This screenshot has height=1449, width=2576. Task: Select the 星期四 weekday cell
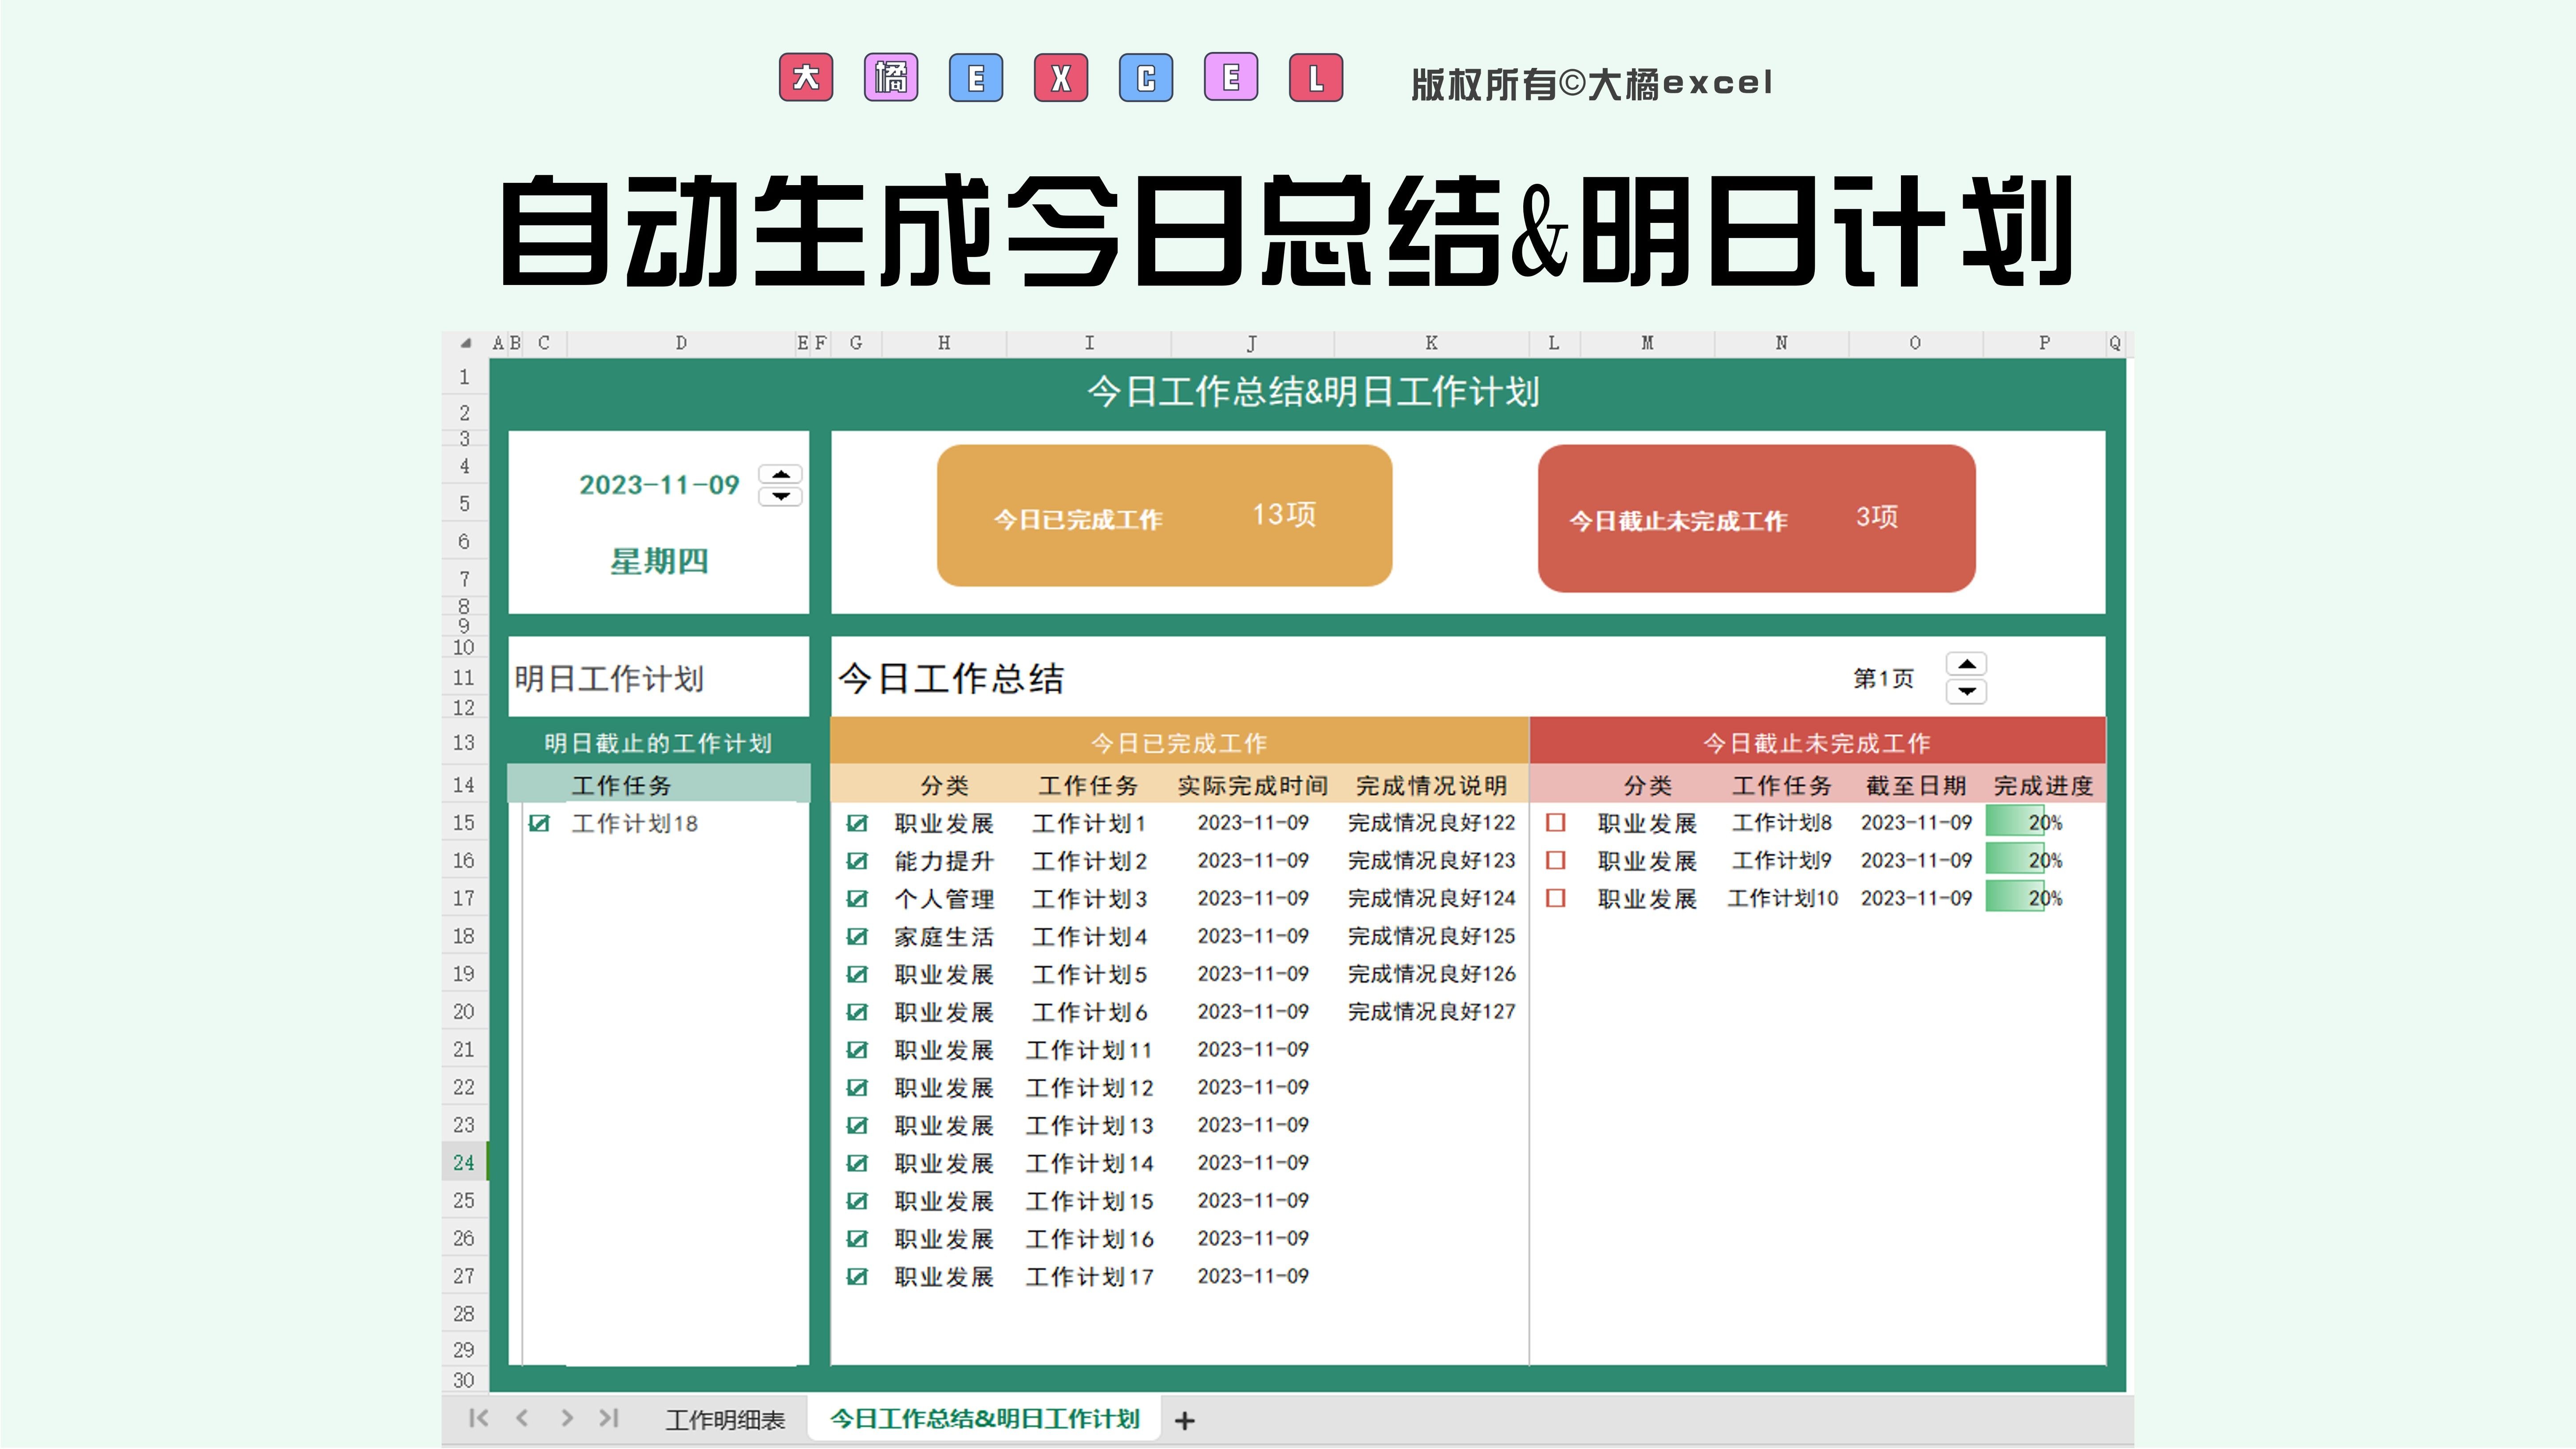click(x=659, y=561)
